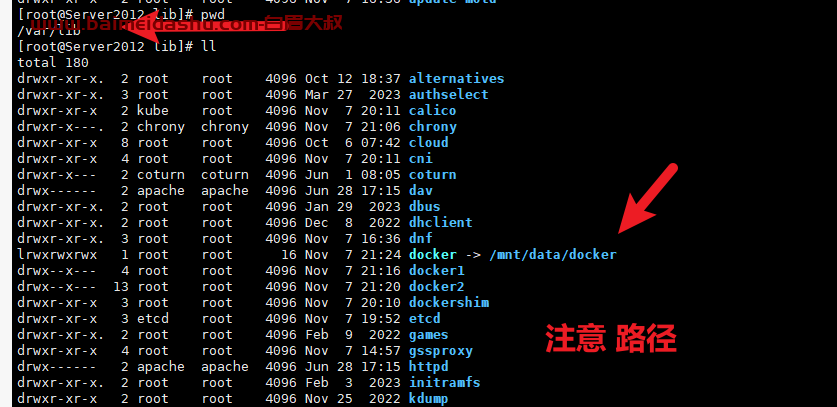Image resolution: width=837 pixels, height=407 pixels.
Task: Select the docker2 directory name
Action: (x=437, y=287)
